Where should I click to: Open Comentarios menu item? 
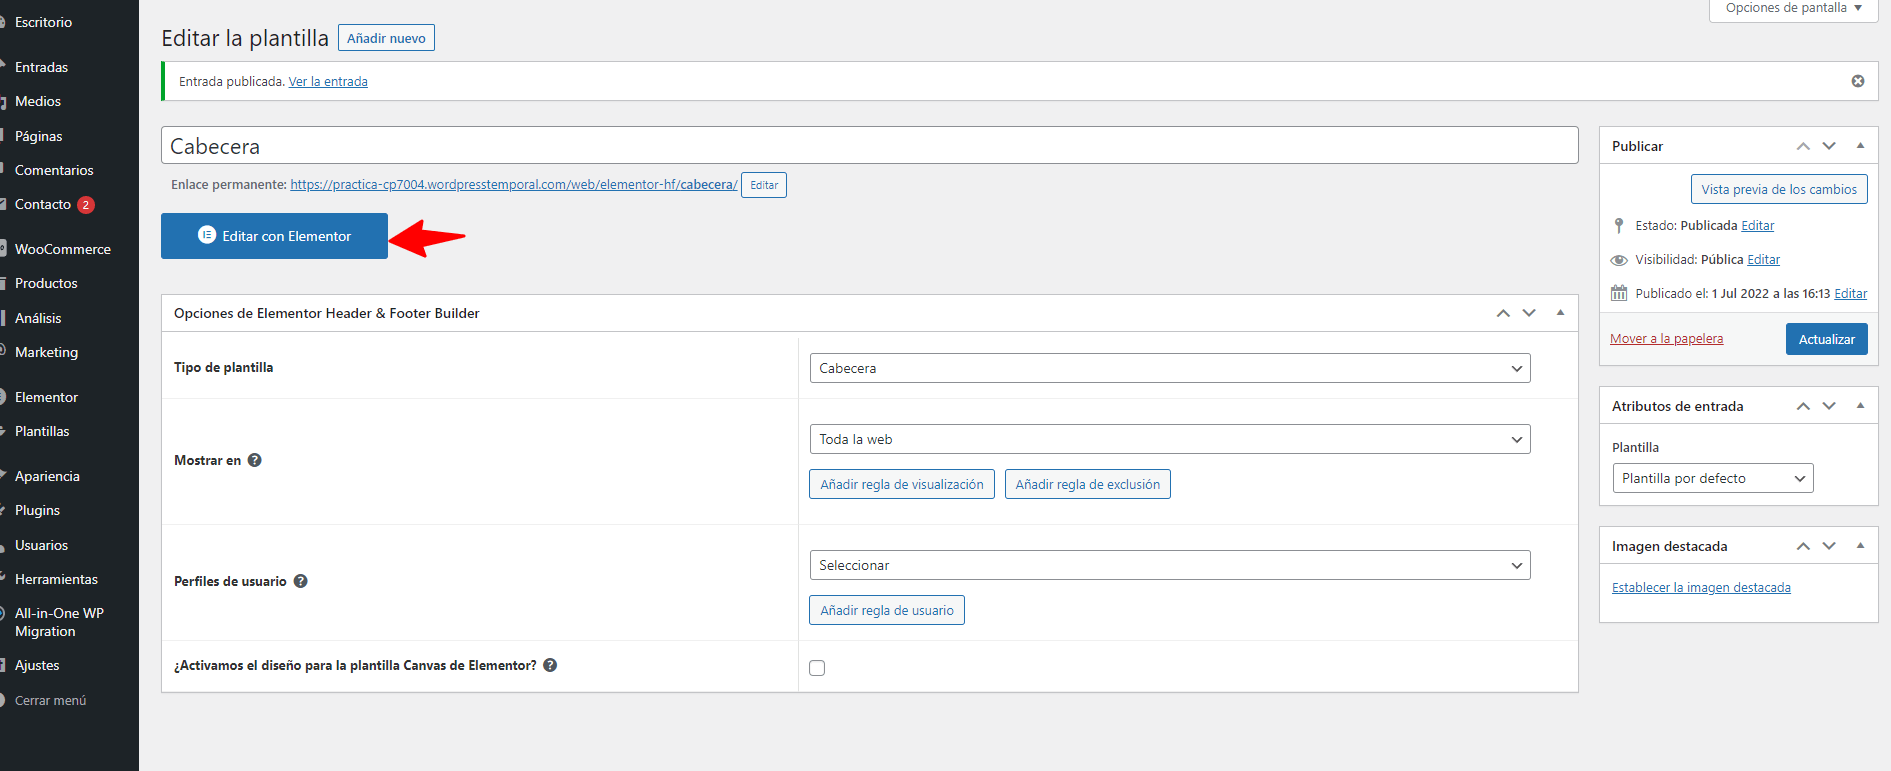[x=54, y=170]
